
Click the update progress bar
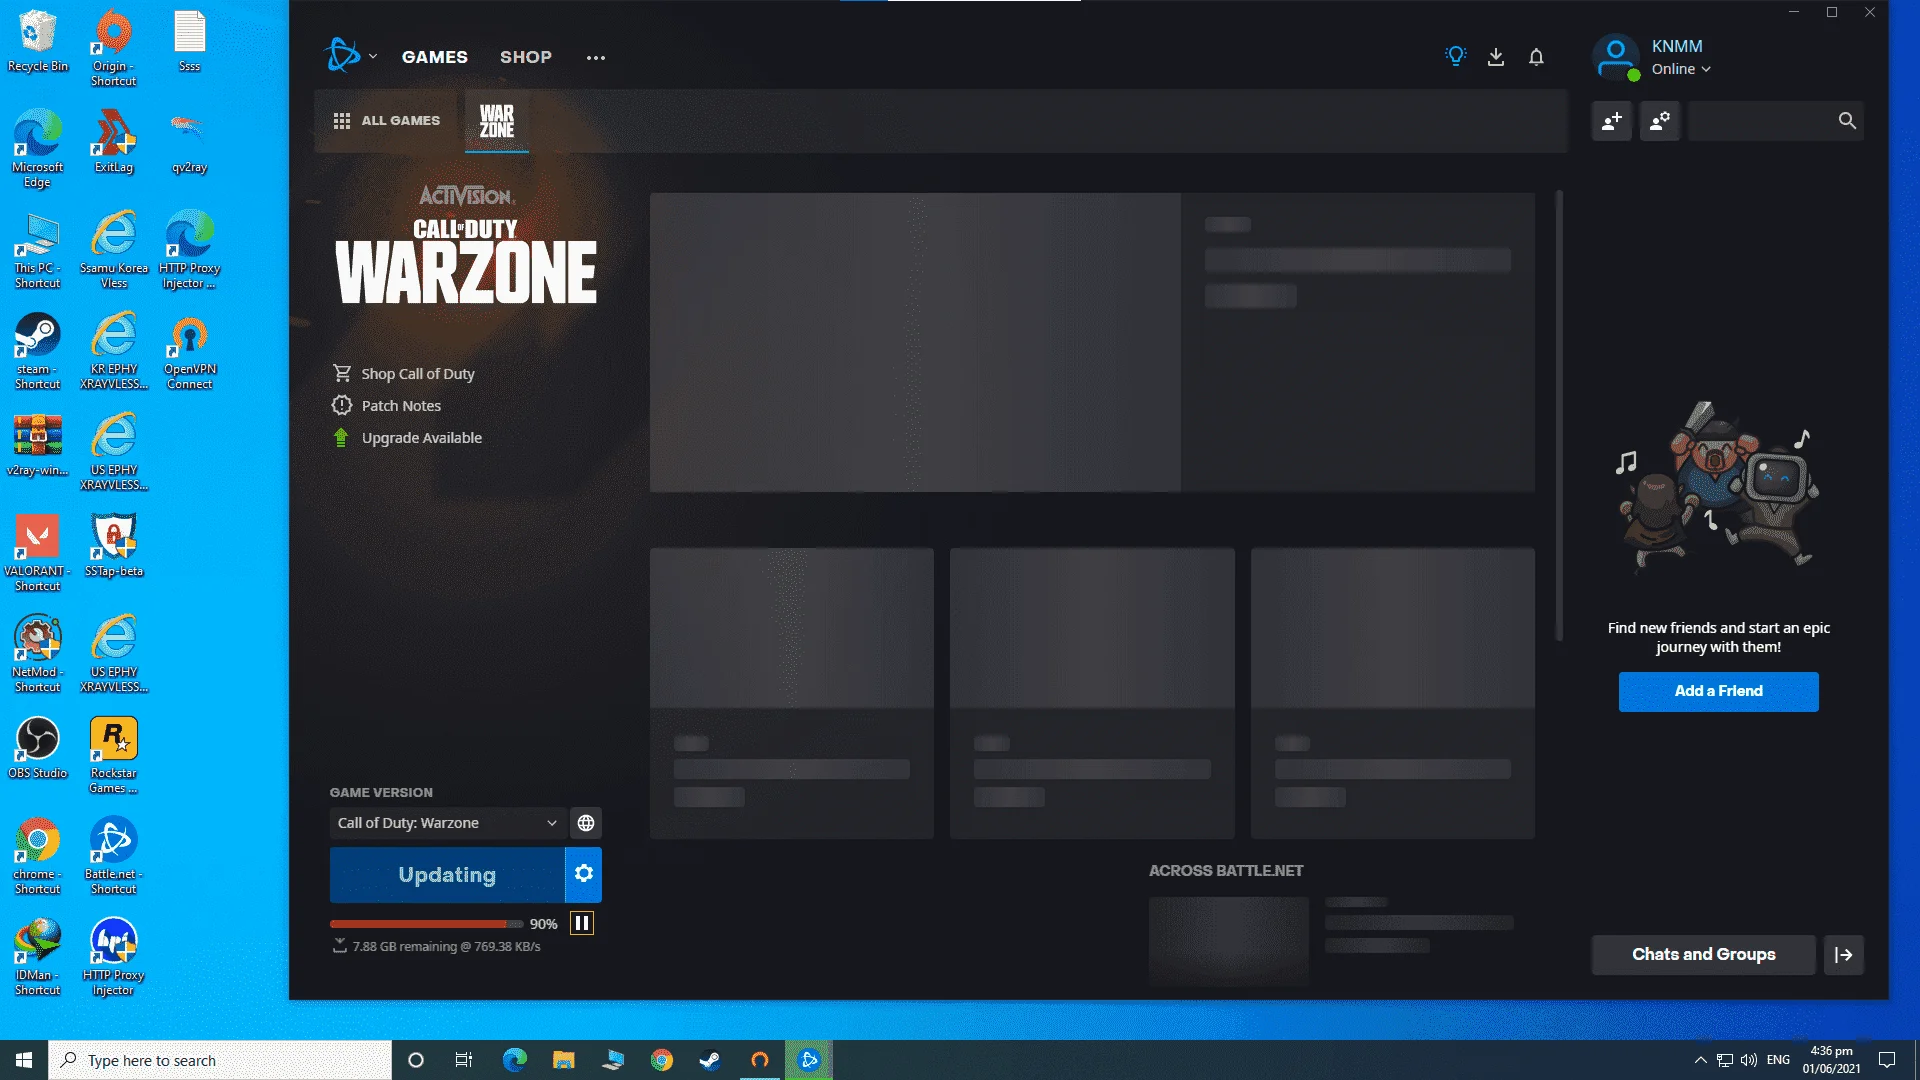[427, 924]
